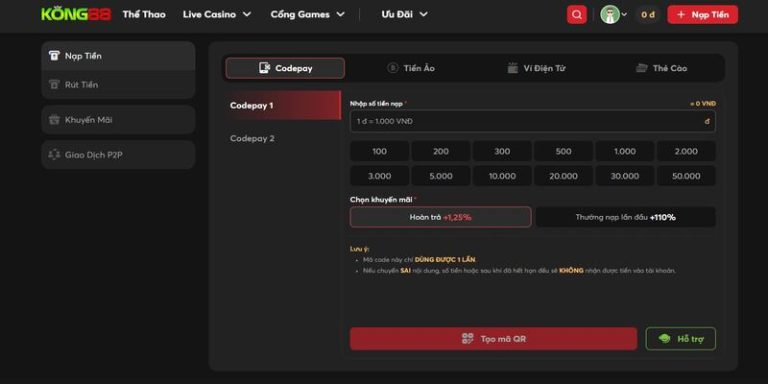This screenshot has height=384, width=768.
Task: Click the KONG88 logo
Action: (76, 14)
